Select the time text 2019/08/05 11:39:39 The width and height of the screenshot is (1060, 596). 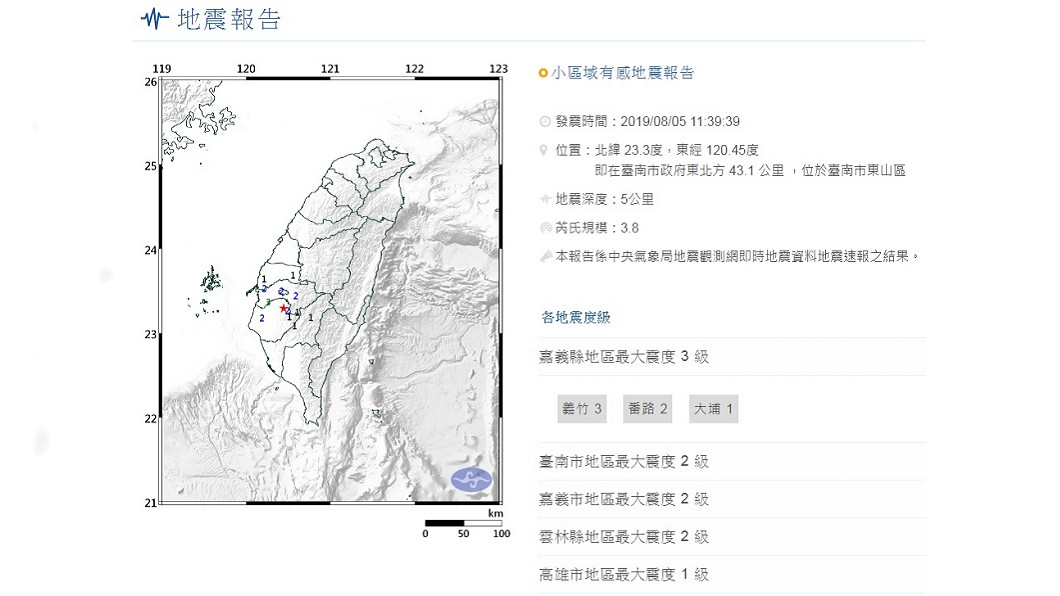click(680, 122)
